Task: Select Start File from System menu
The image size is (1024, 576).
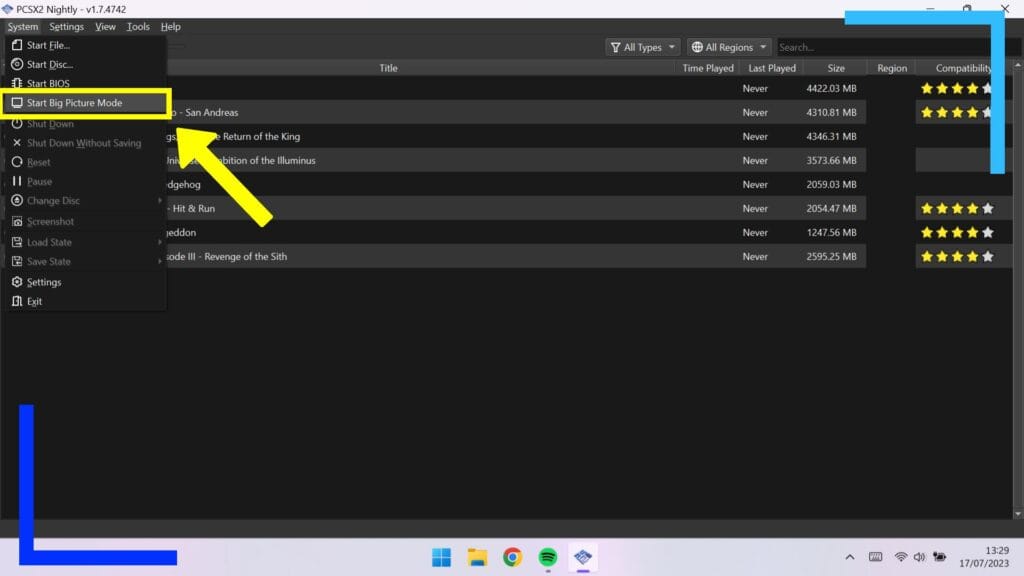Action: click(48, 45)
